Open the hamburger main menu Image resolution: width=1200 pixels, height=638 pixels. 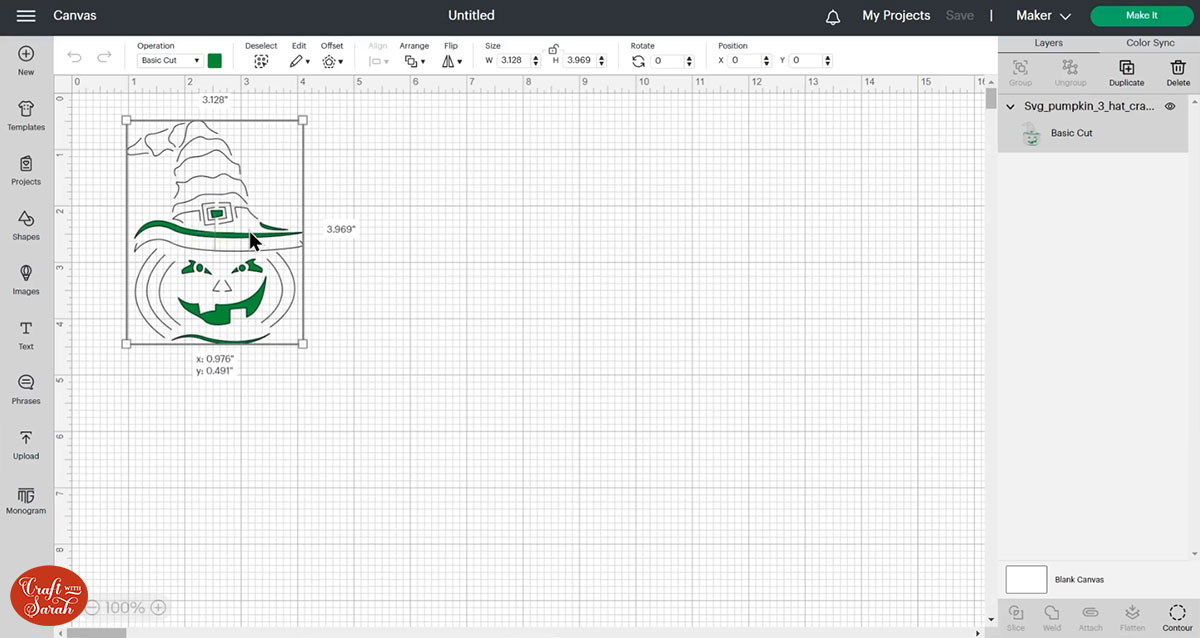[x=26, y=16]
